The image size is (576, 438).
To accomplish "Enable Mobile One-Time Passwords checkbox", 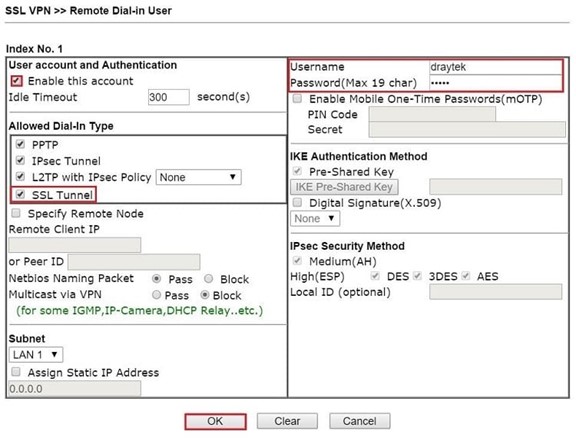I will tap(297, 98).
